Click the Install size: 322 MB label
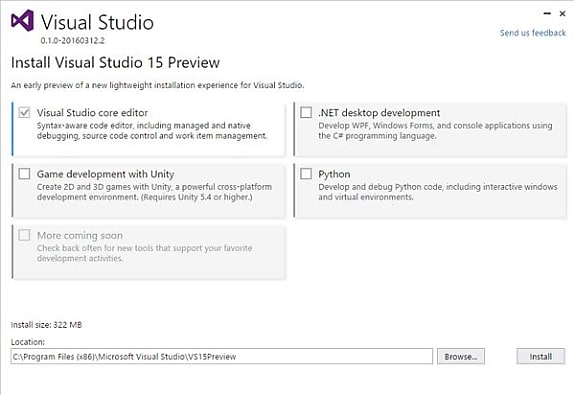 pos(46,325)
